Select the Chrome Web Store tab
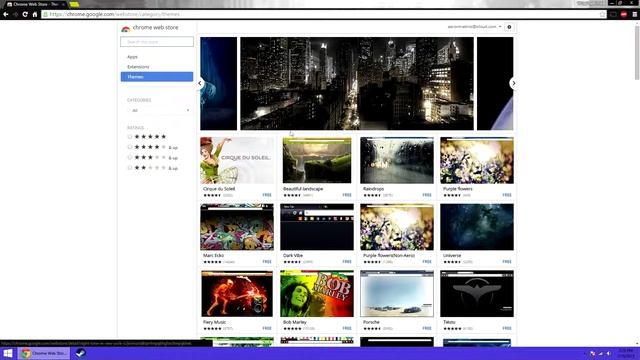 pos(36,4)
